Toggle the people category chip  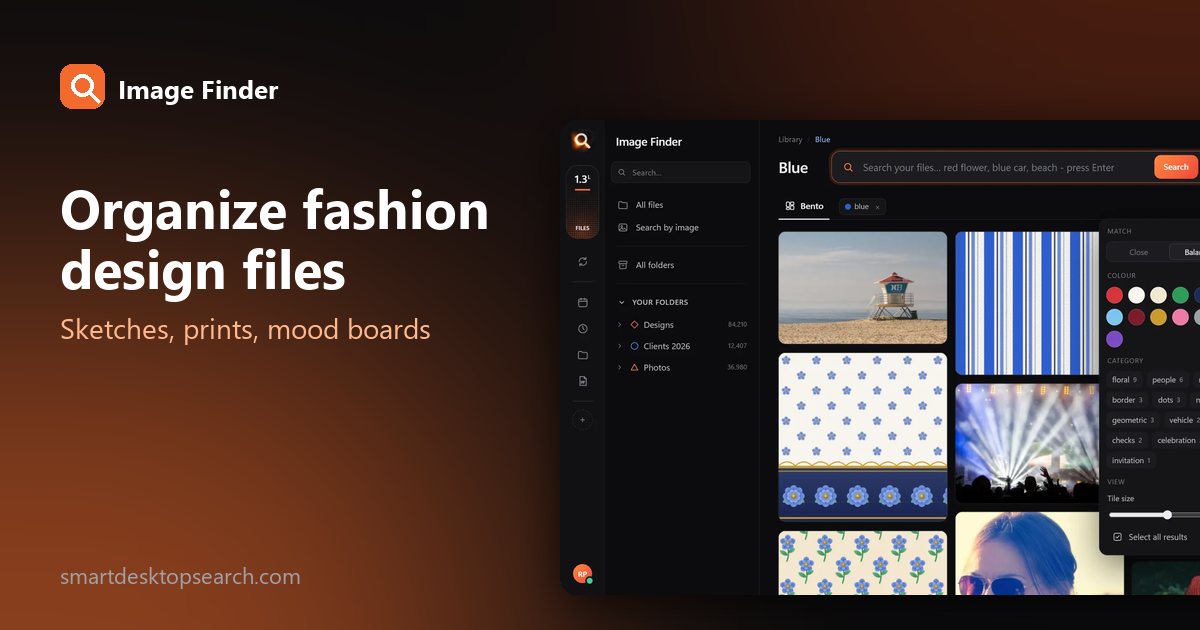pyautogui.click(x=1167, y=380)
